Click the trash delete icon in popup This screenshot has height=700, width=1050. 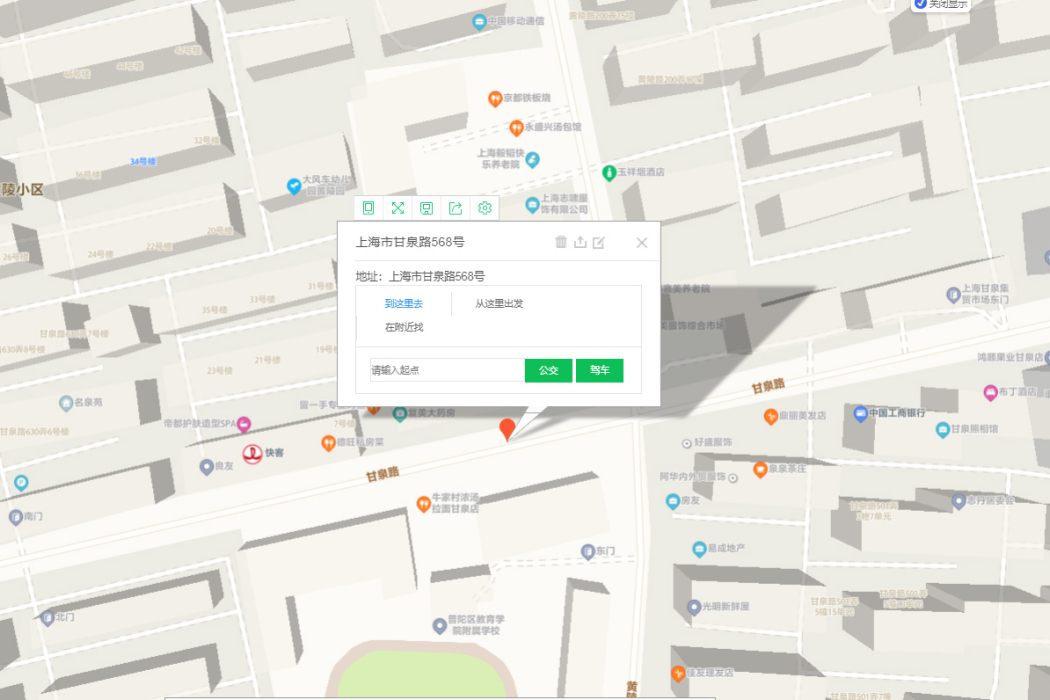561,242
